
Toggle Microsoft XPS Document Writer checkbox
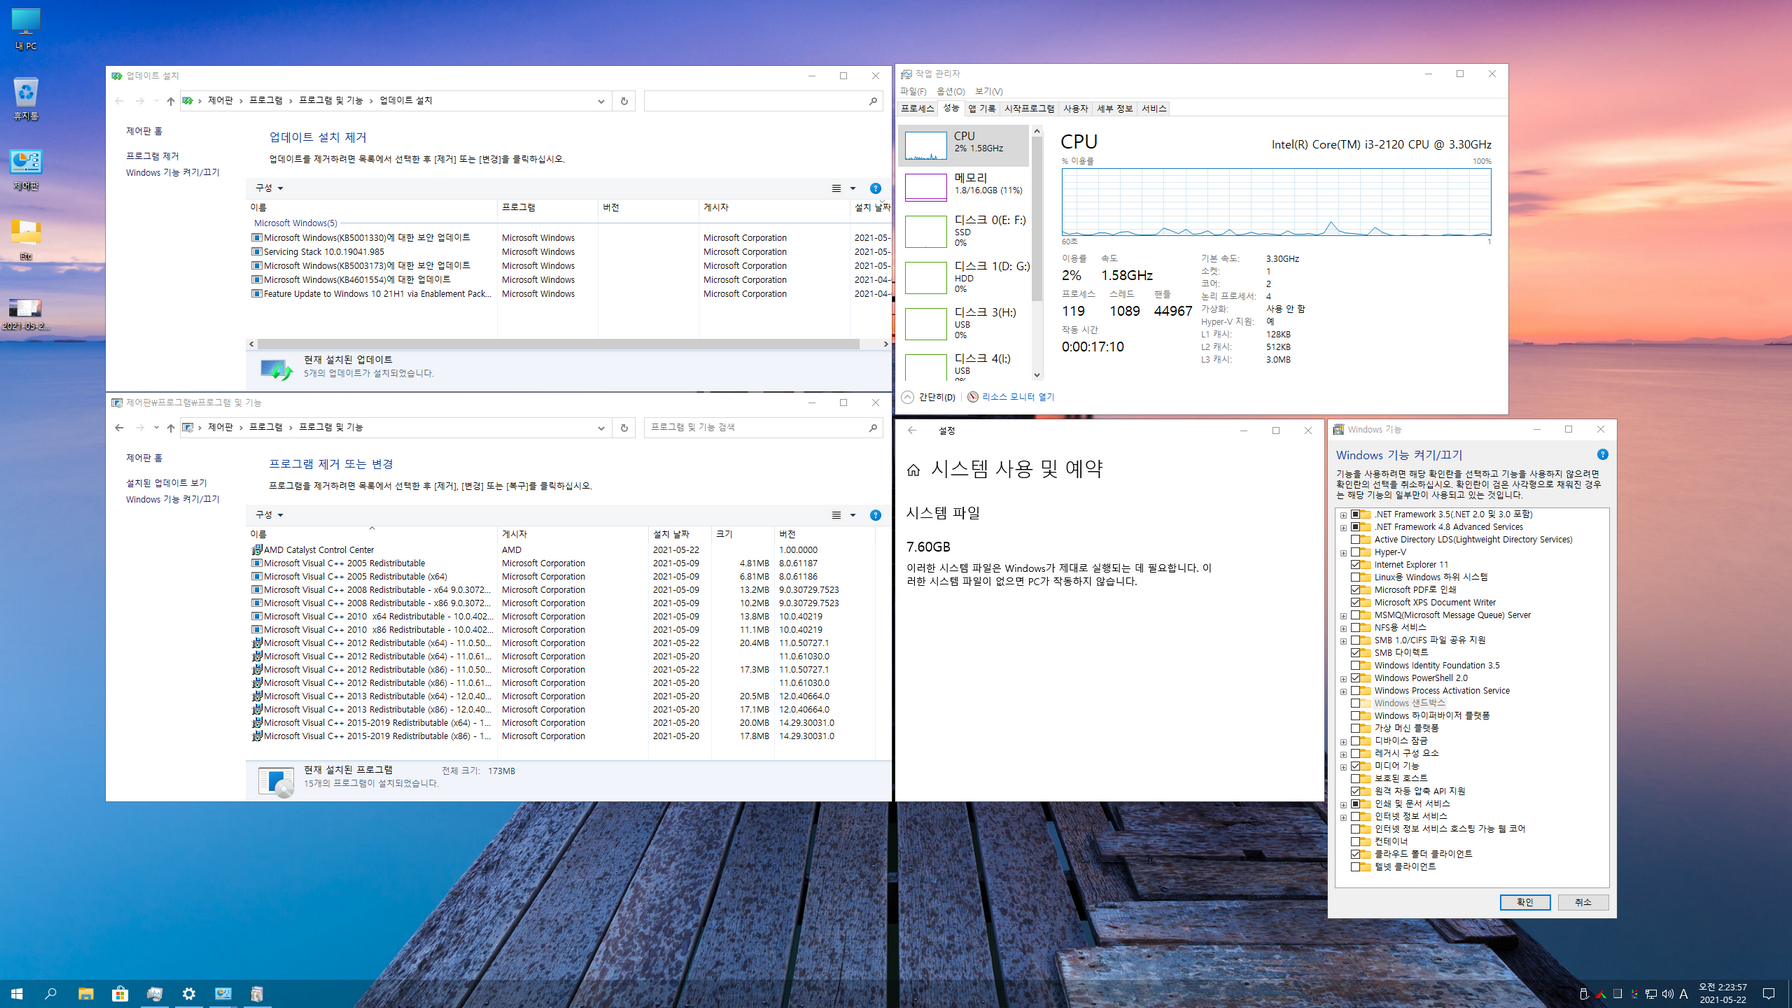[x=1356, y=603]
